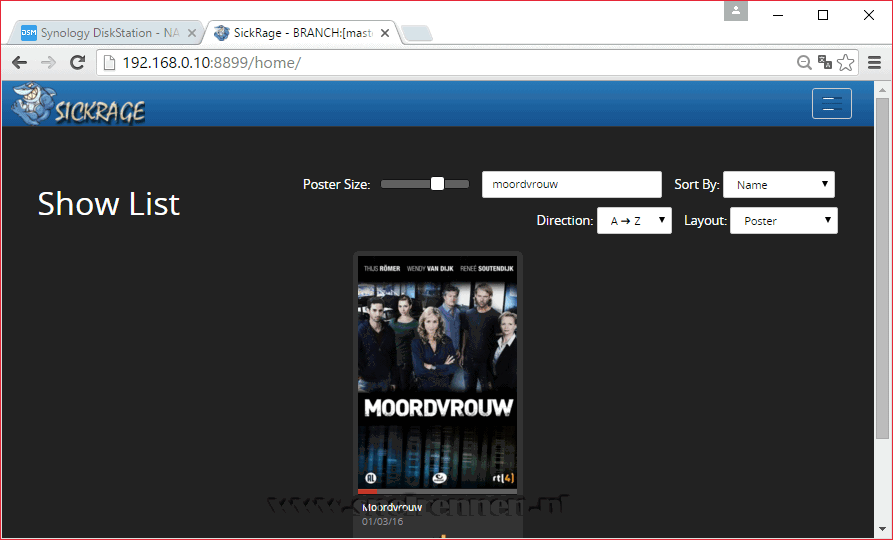
Task: Open the Moordvrouw show poster
Action: pyautogui.click(x=437, y=372)
